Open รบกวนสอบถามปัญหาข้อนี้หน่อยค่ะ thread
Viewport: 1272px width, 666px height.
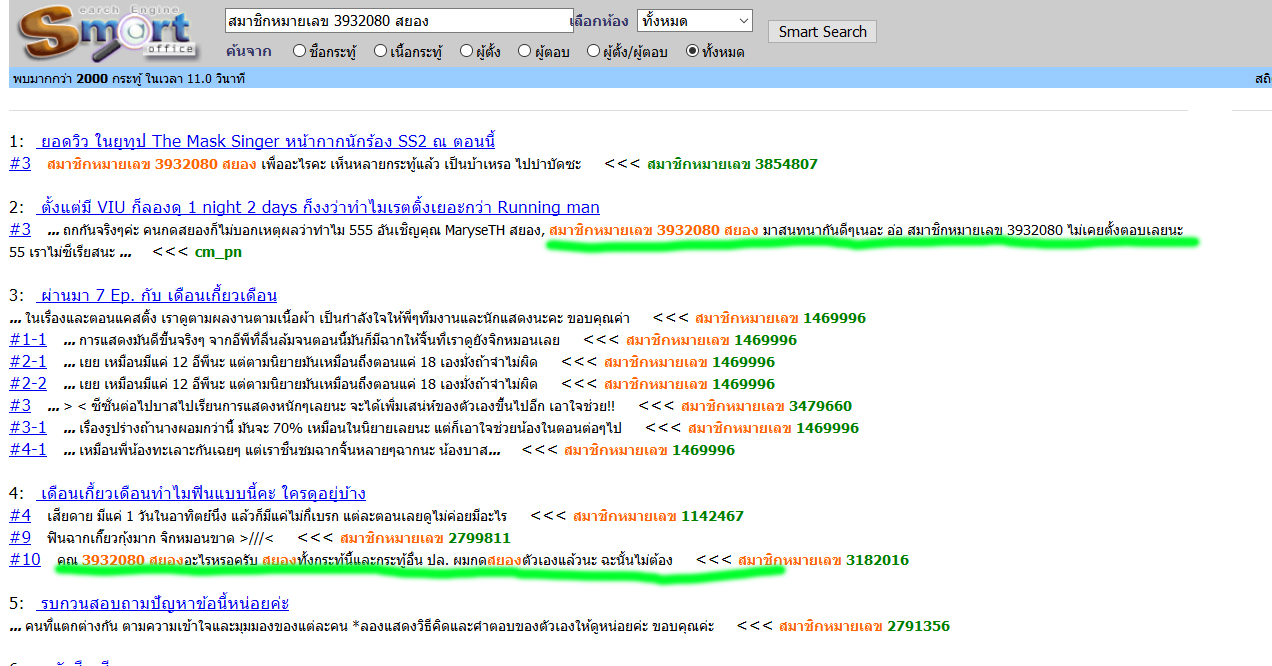pyautogui.click(x=163, y=603)
